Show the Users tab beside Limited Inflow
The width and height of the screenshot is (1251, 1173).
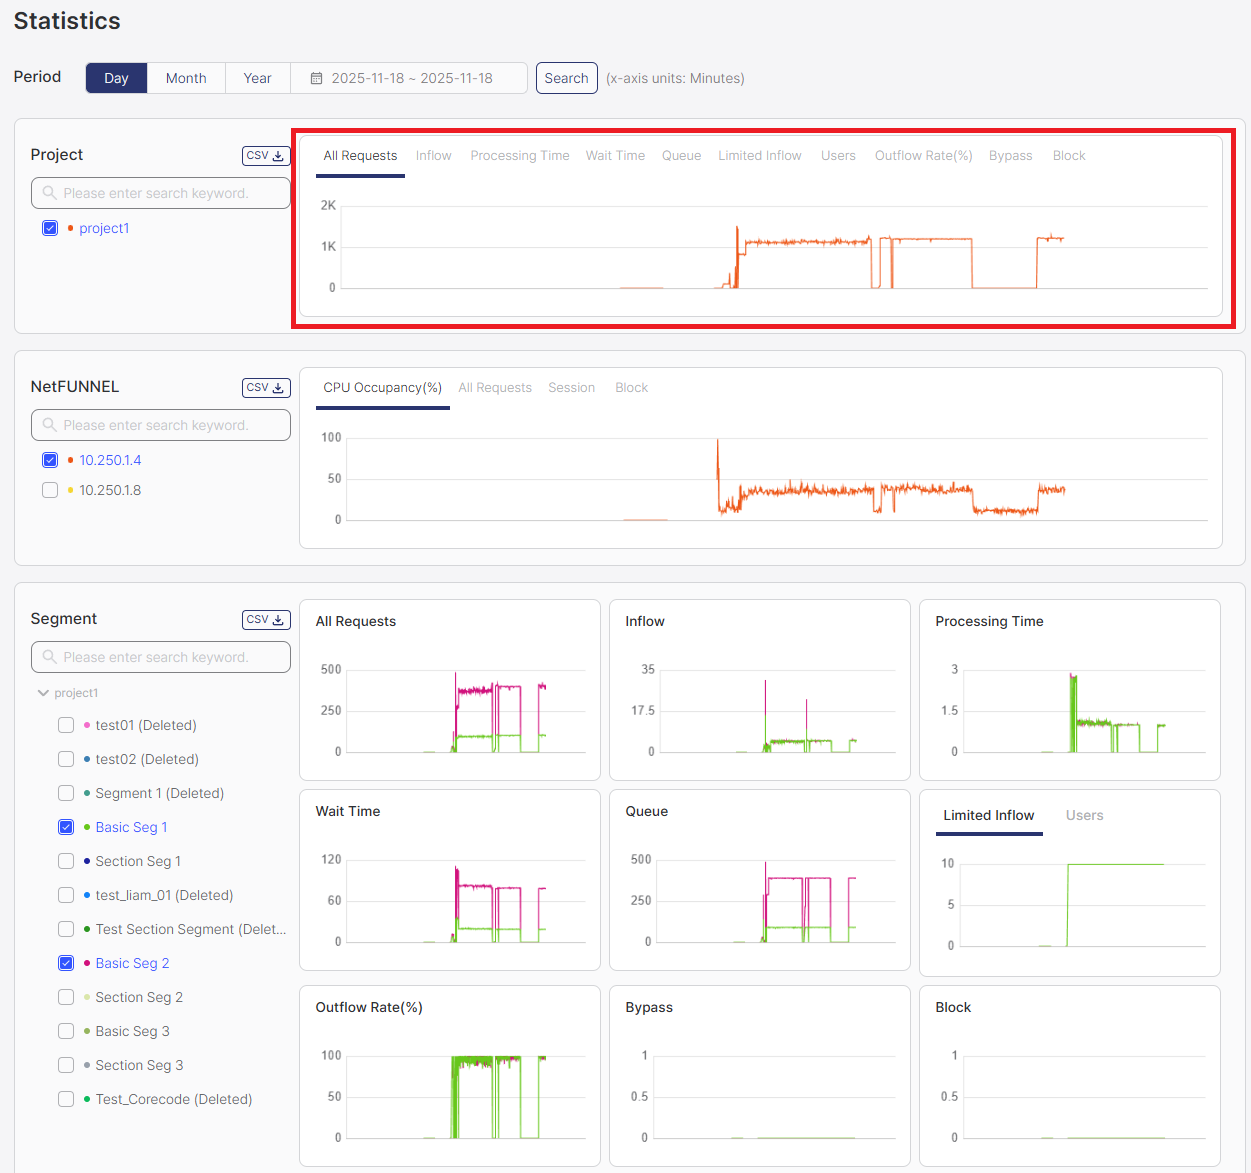tap(1084, 816)
